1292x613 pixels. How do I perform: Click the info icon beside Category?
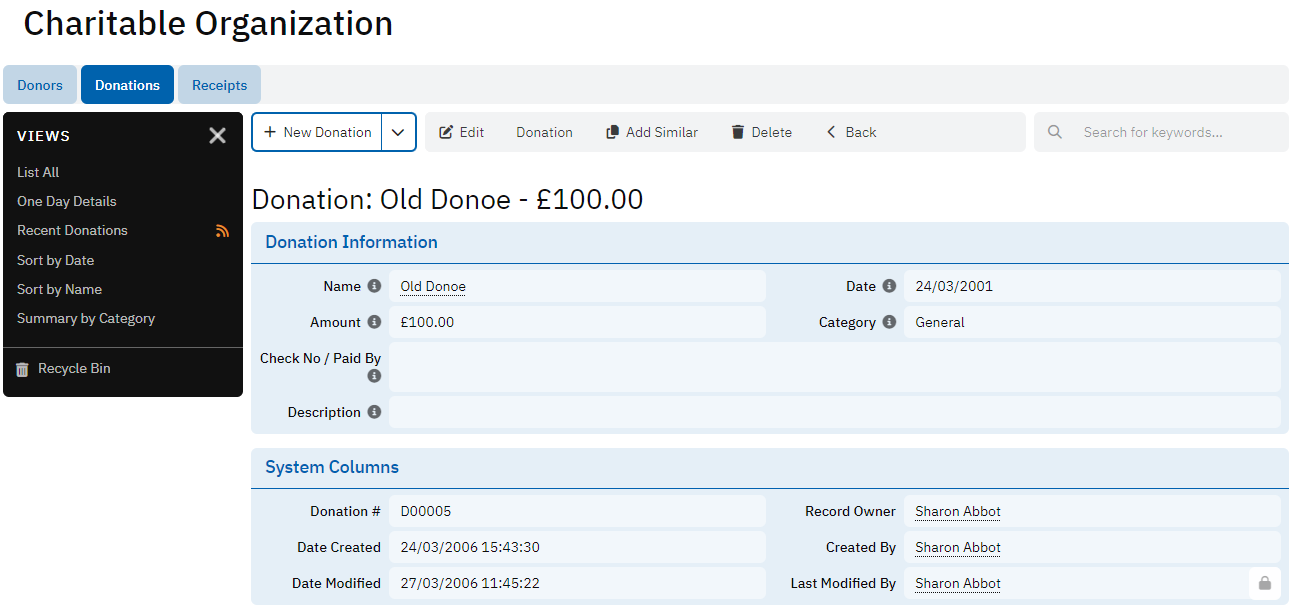pos(889,322)
